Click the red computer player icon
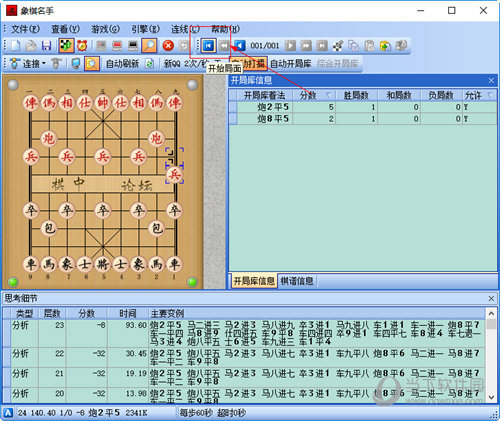 117,46
